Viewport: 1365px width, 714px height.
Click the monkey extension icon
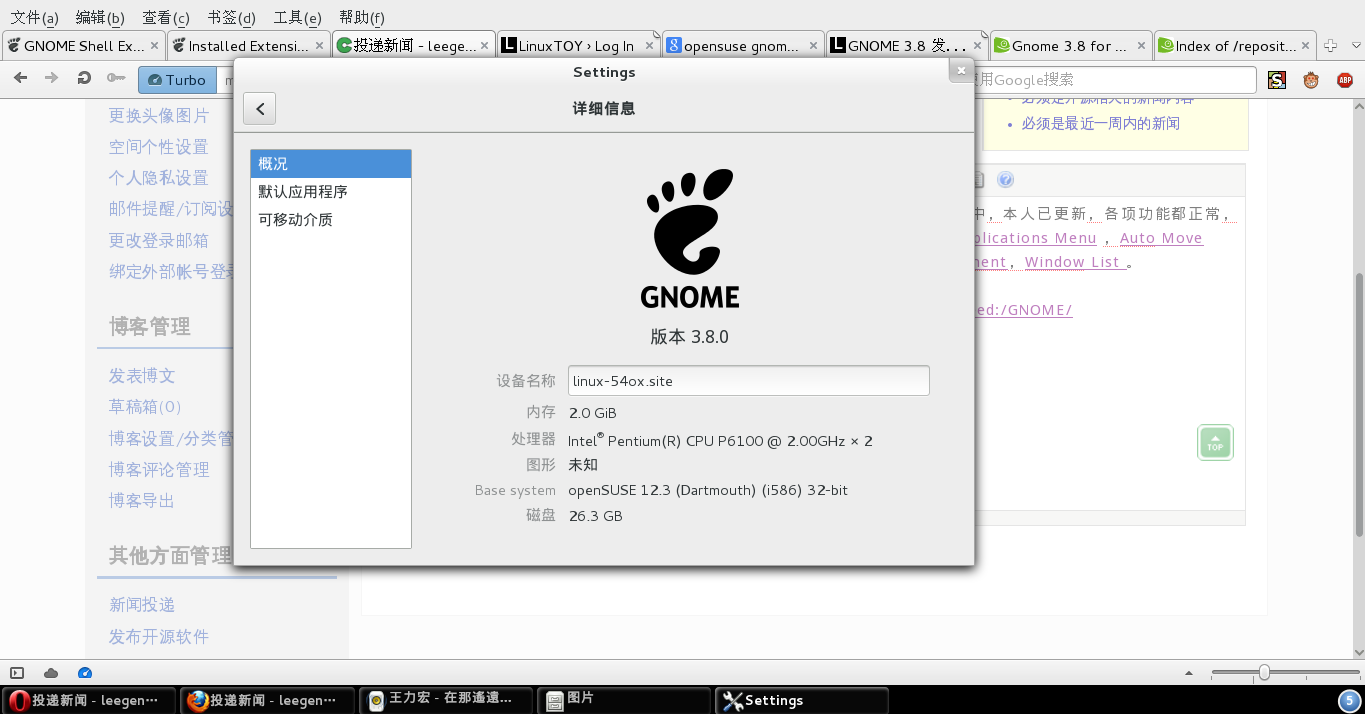click(1311, 80)
